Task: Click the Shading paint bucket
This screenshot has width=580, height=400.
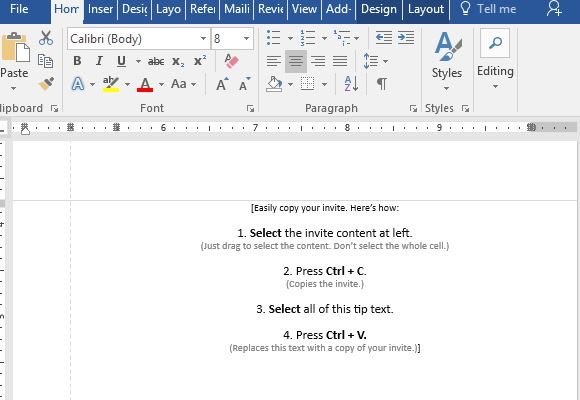Action: point(274,84)
